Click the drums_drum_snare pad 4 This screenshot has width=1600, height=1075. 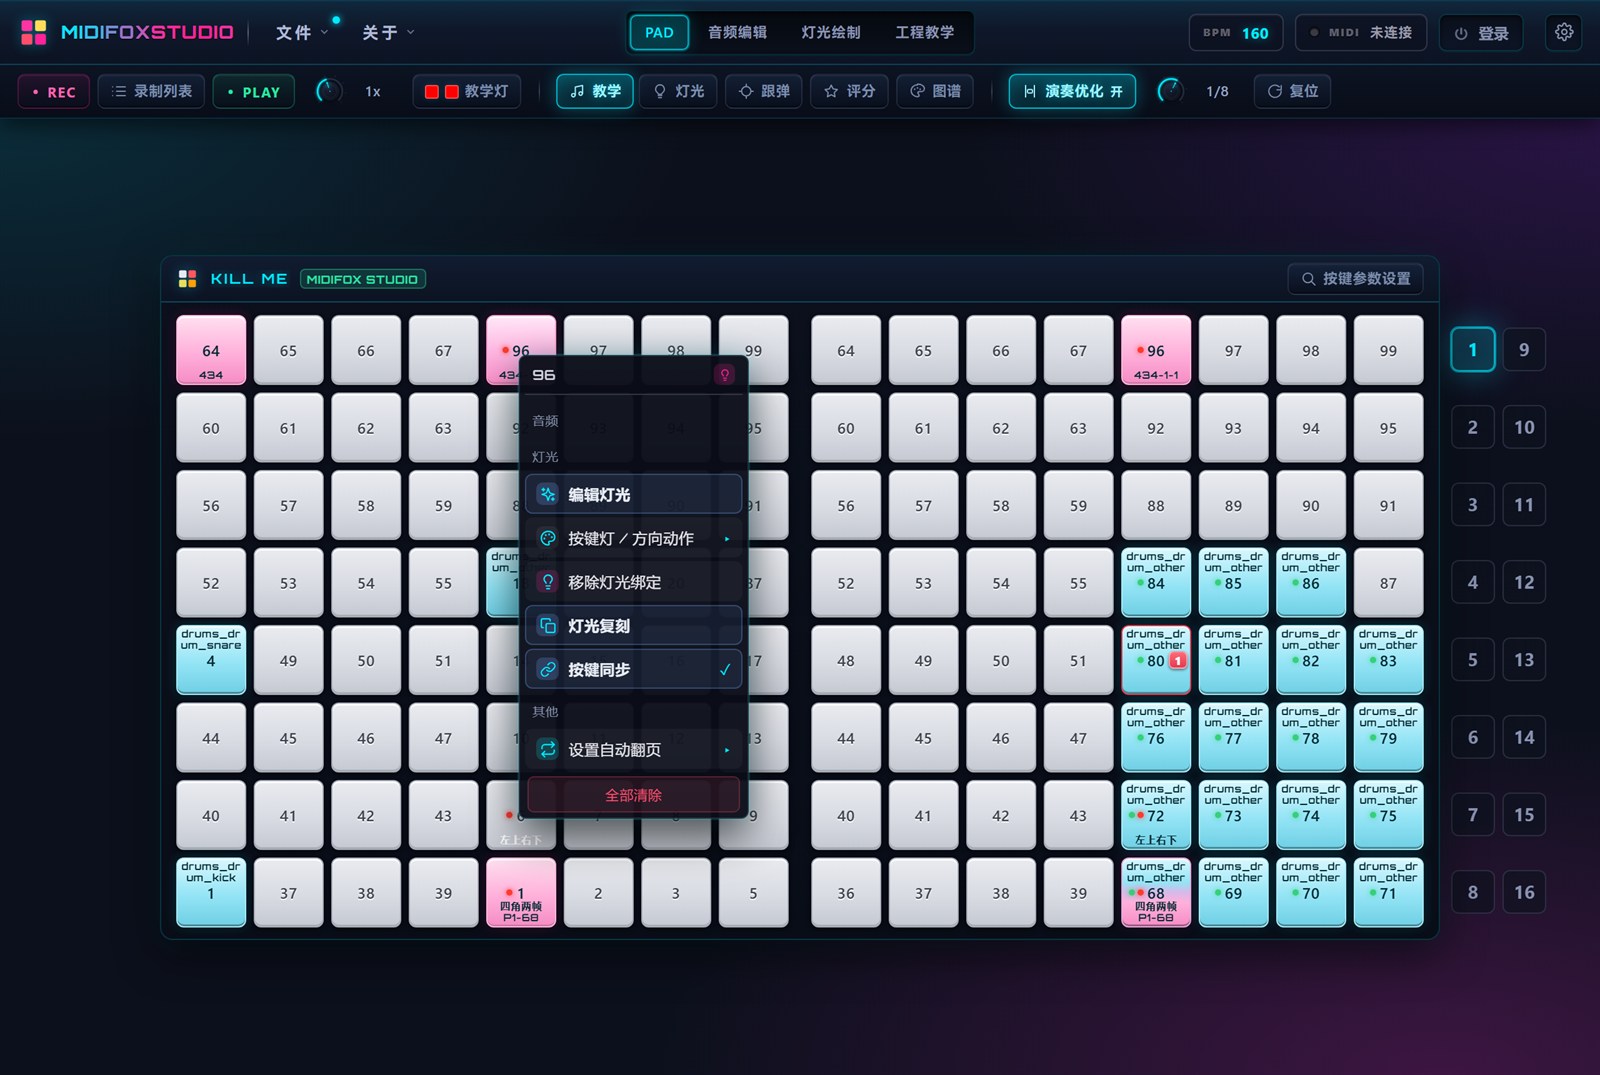[x=211, y=660]
